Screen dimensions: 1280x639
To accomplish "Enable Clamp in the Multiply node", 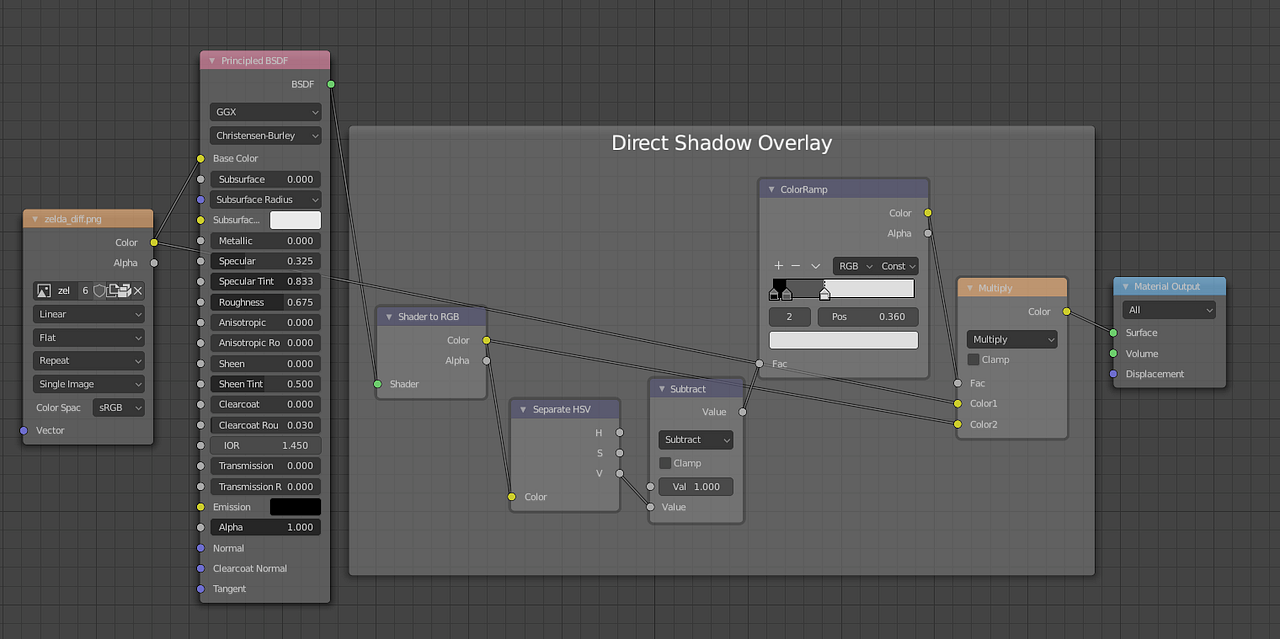I will click(x=972, y=360).
